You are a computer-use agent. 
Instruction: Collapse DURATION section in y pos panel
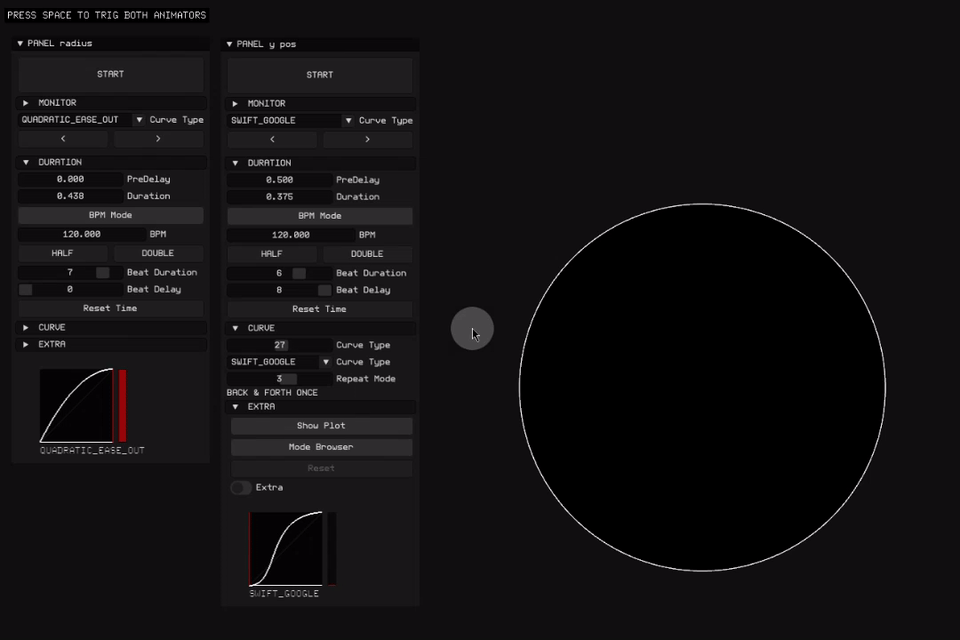(x=321, y=163)
